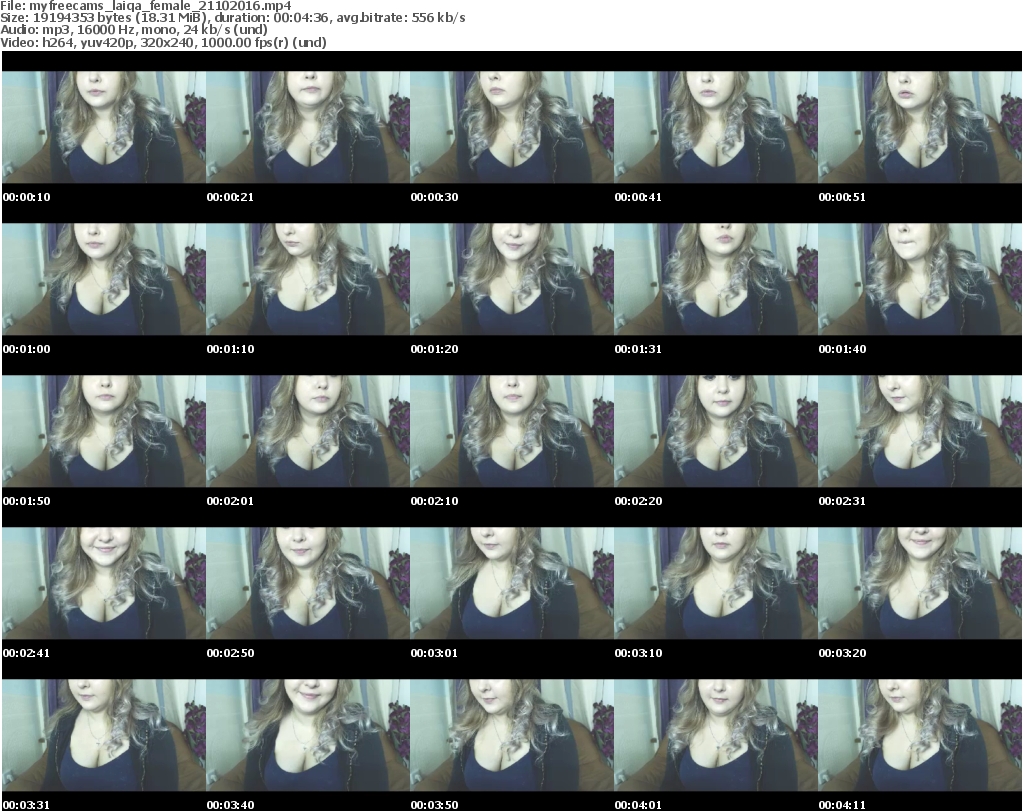The height and width of the screenshot is (811, 1024).
Task: Select the thumbnail marked 00:01:00
Action: click(x=104, y=279)
